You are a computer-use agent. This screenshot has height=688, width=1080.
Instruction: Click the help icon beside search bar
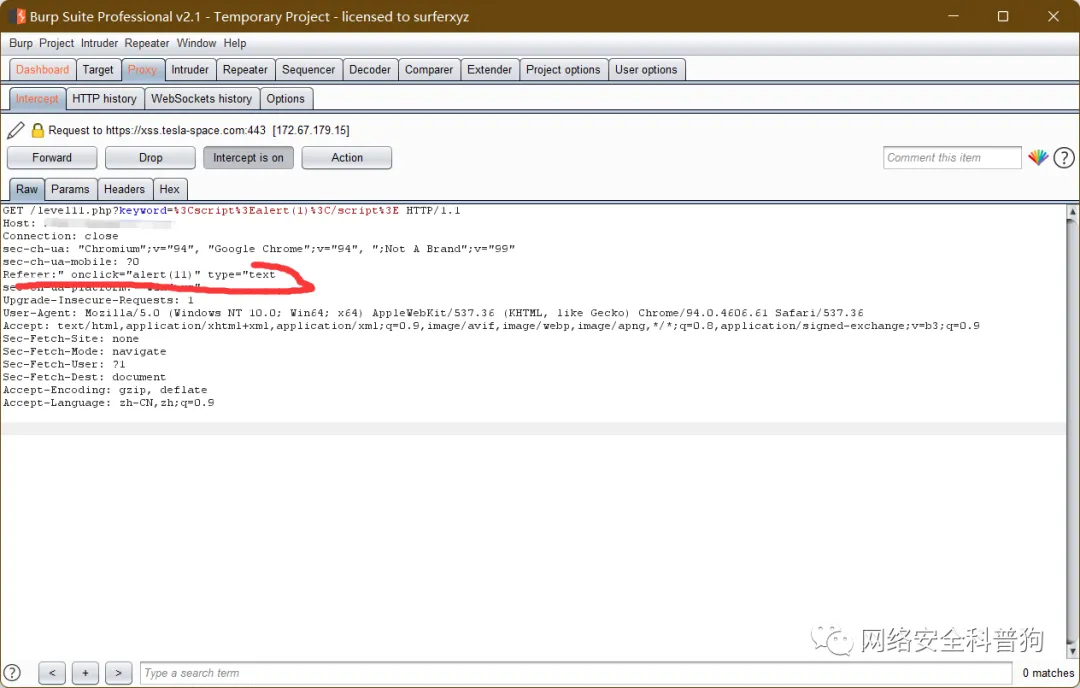[12, 673]
